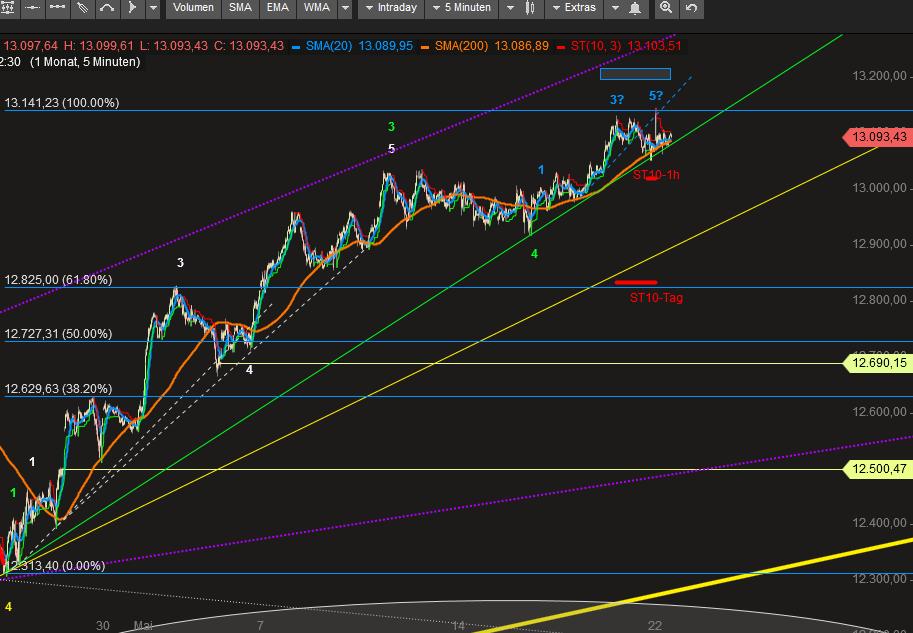Toggle the EMA indicator button
Viewport: 913px width, 633px height.
click(277, 9)
